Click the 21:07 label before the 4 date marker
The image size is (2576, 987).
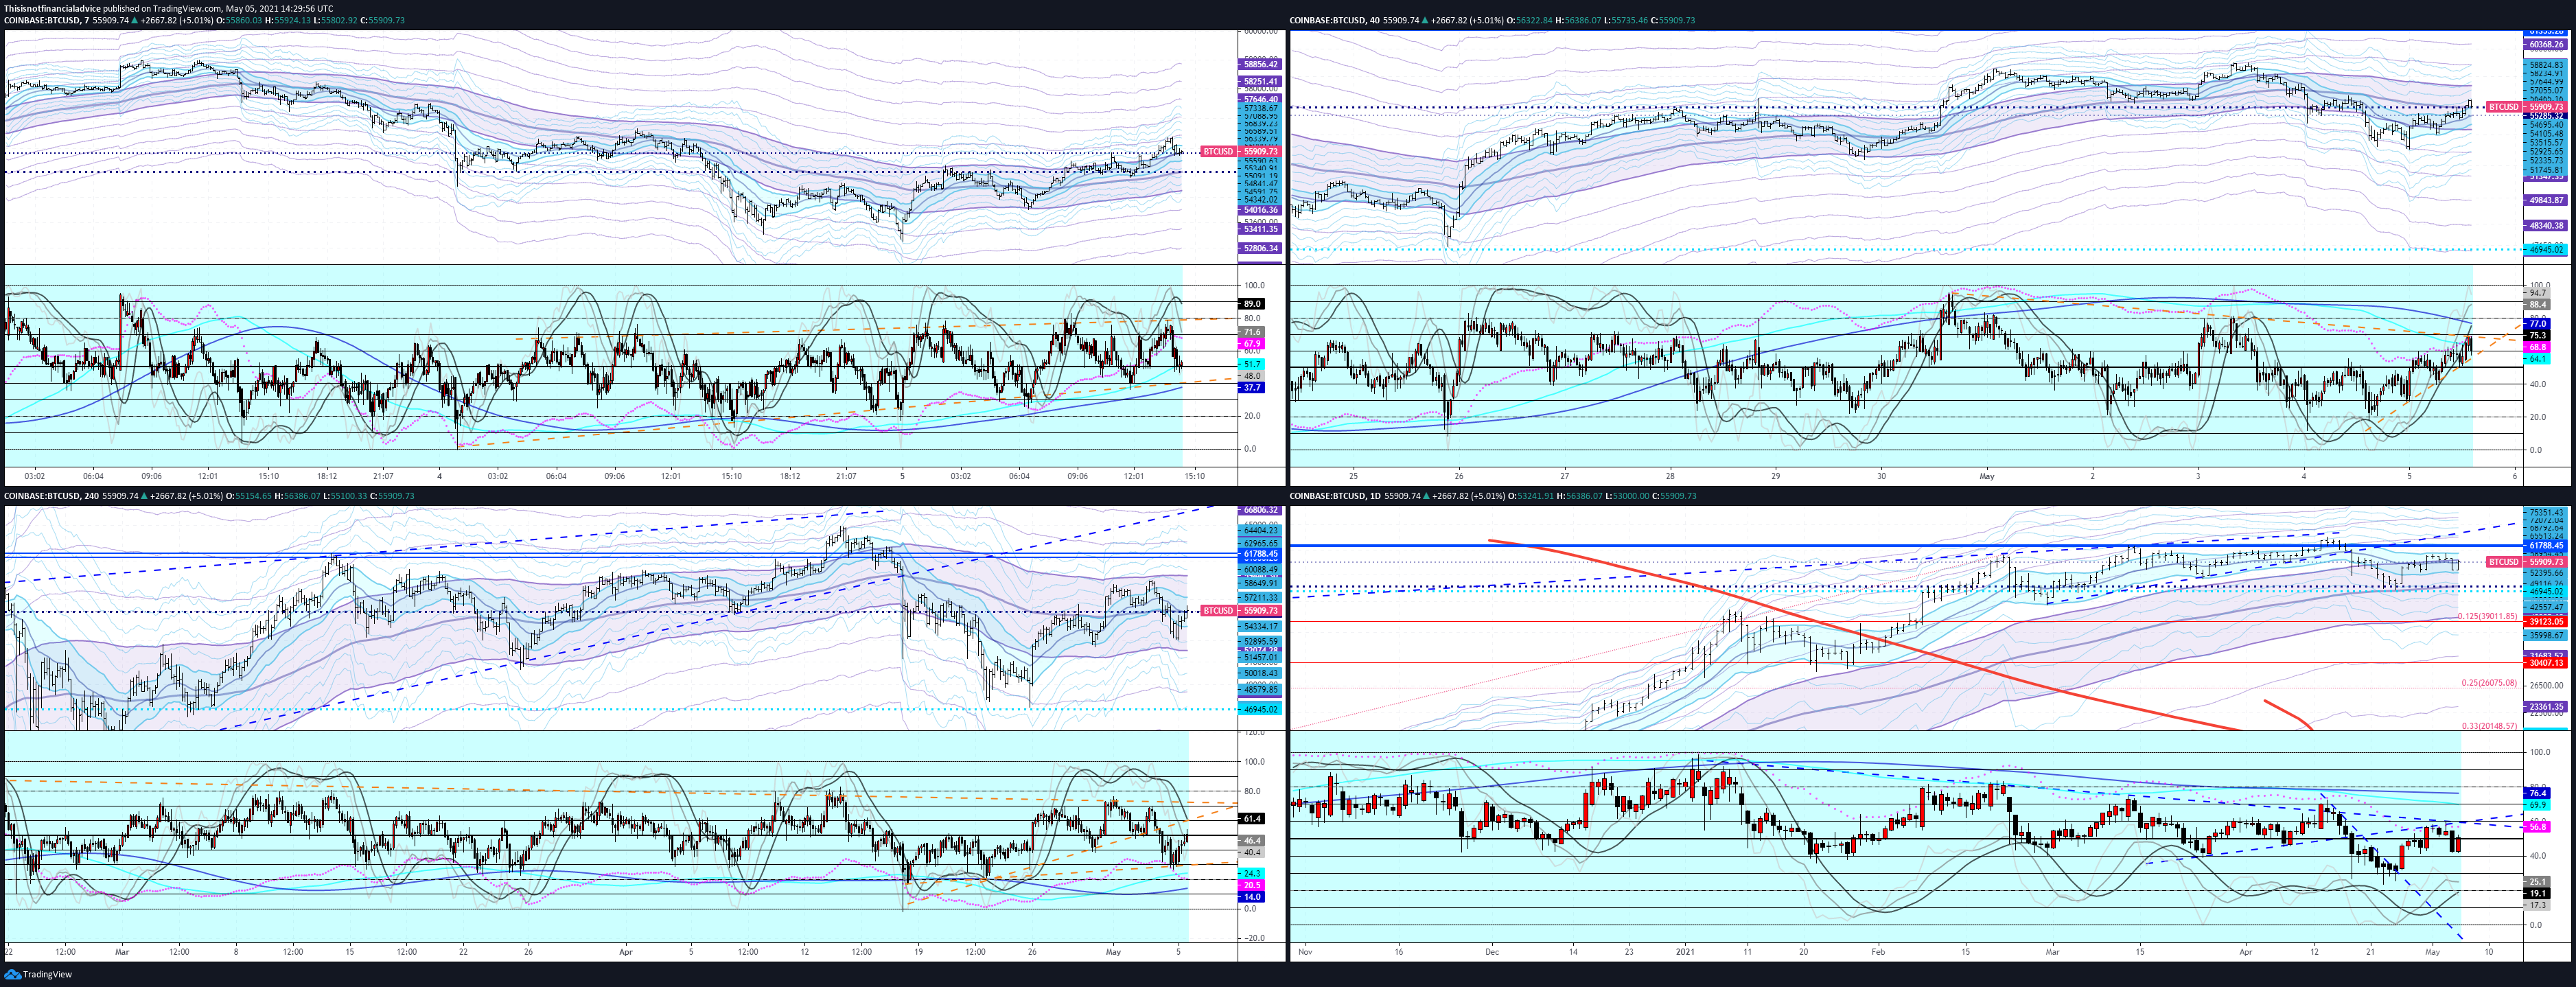pos(383,476)
